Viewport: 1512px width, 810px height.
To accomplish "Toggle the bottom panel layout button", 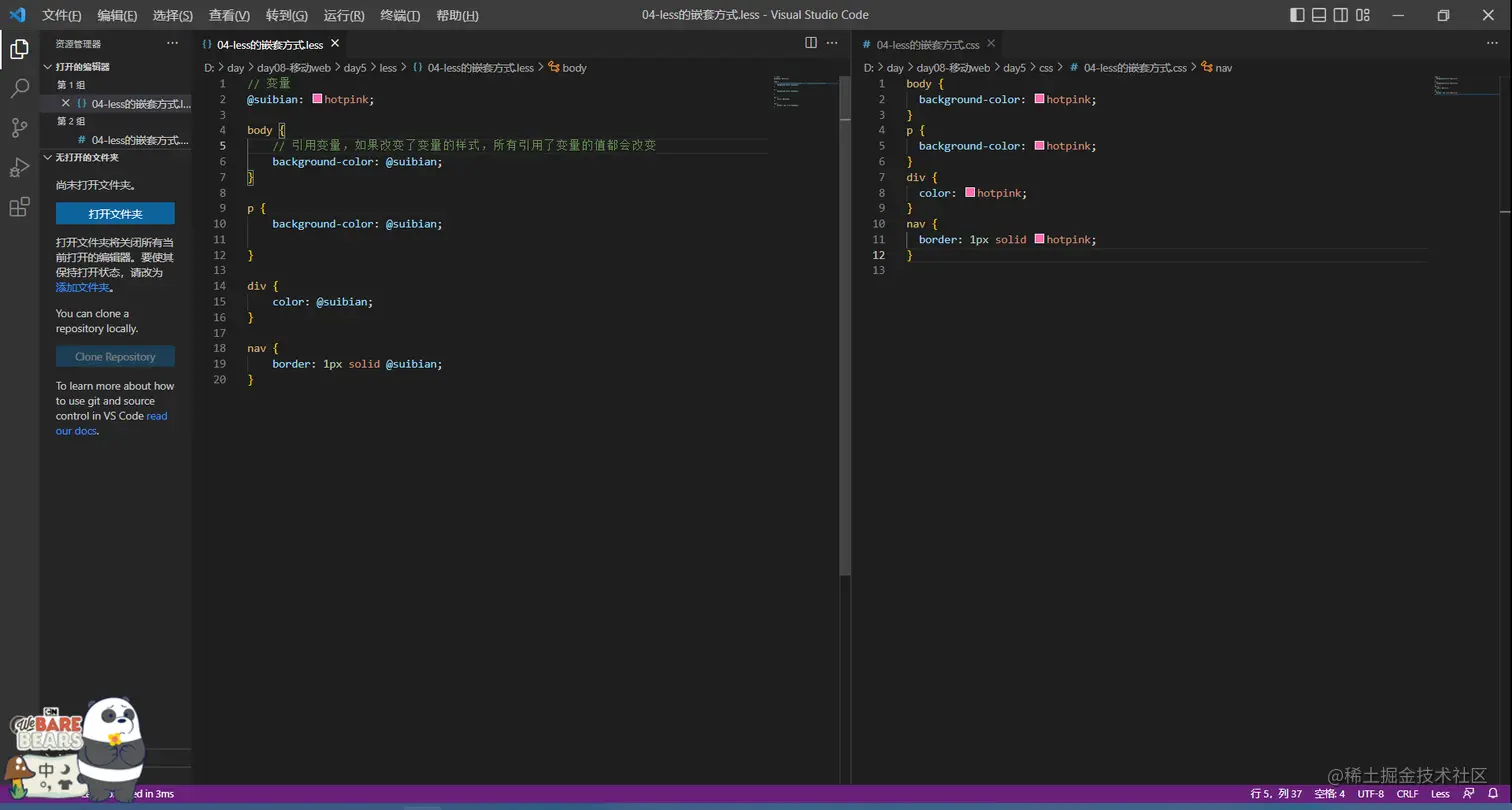I will point(1319,15).
